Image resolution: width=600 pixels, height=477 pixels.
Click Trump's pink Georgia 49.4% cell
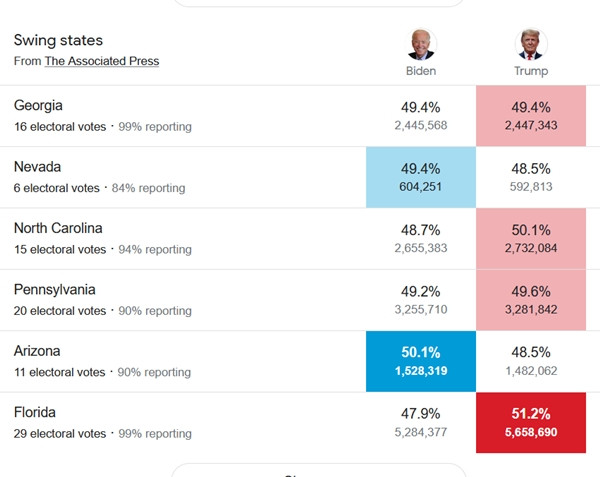coord(531,116)
